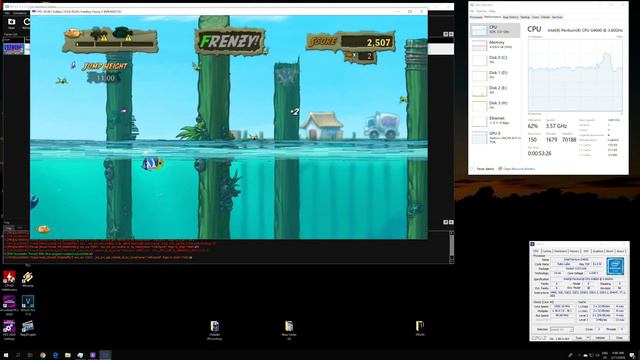Open the Edge browser taskbar icon
This screenshot has width=640, height=360.
coord(56,355)
